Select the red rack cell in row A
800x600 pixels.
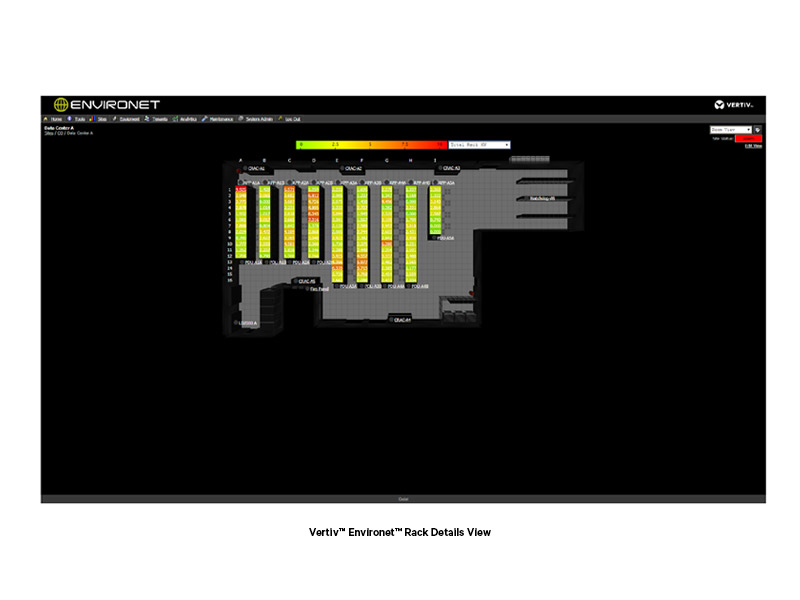pyautogui.click(x=241, y=189)
